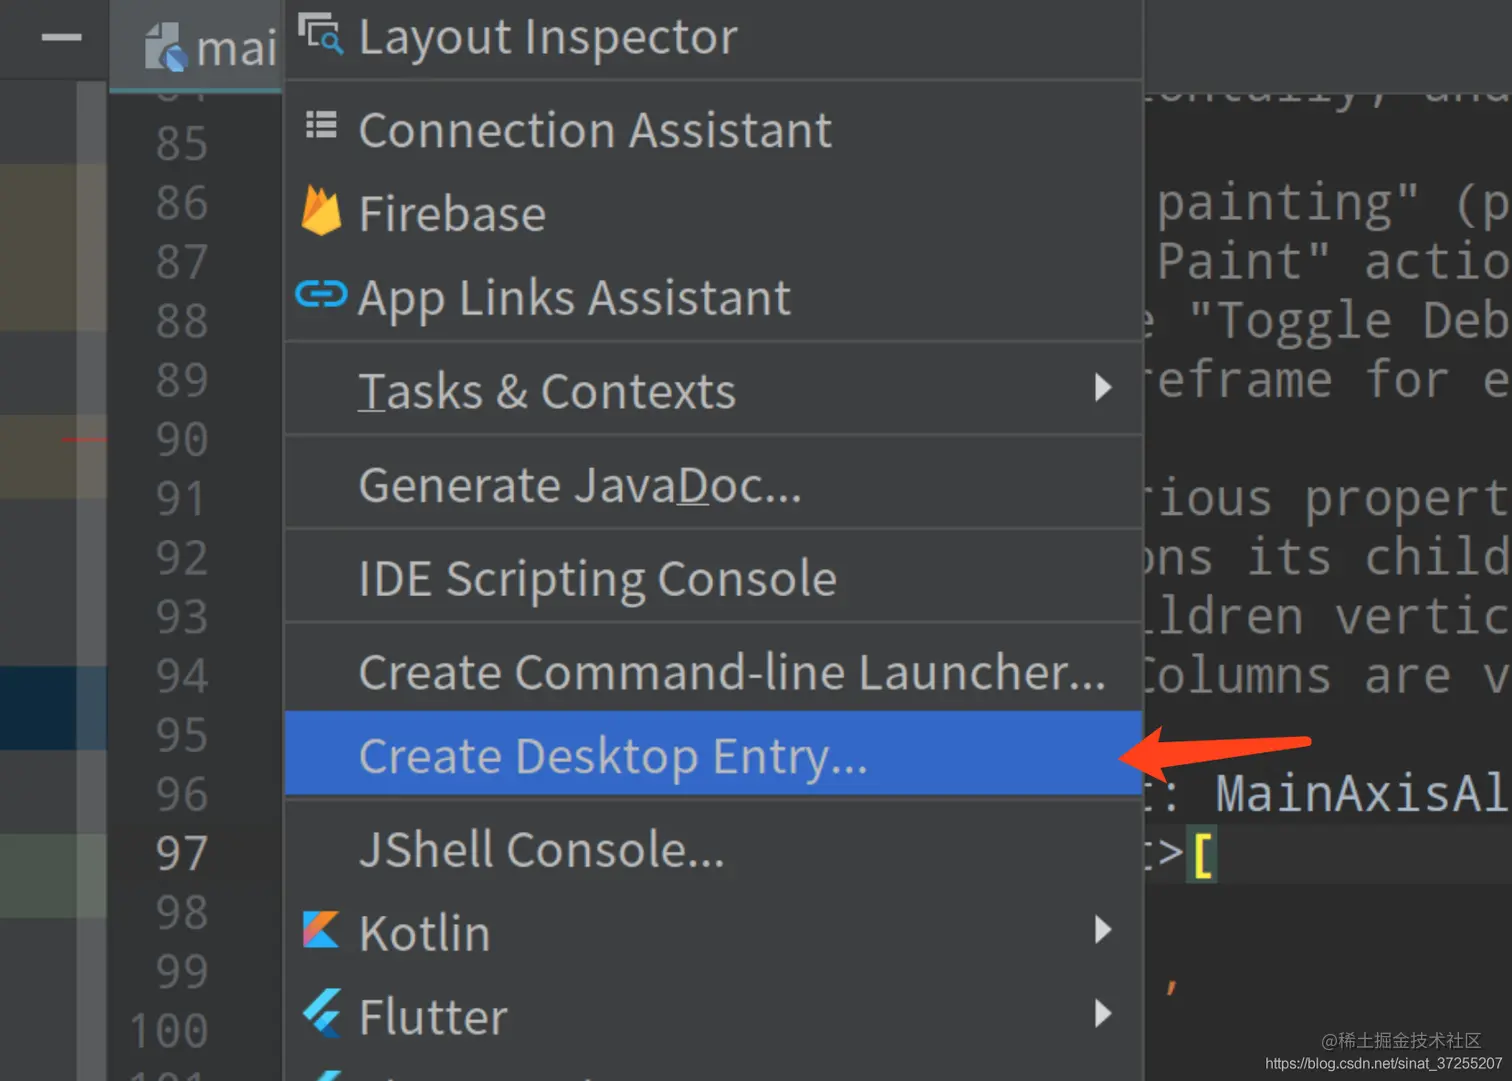Open JShell Console entry
The height and width of the screenshot is (1081, 1512).
[x=541, y=850]
